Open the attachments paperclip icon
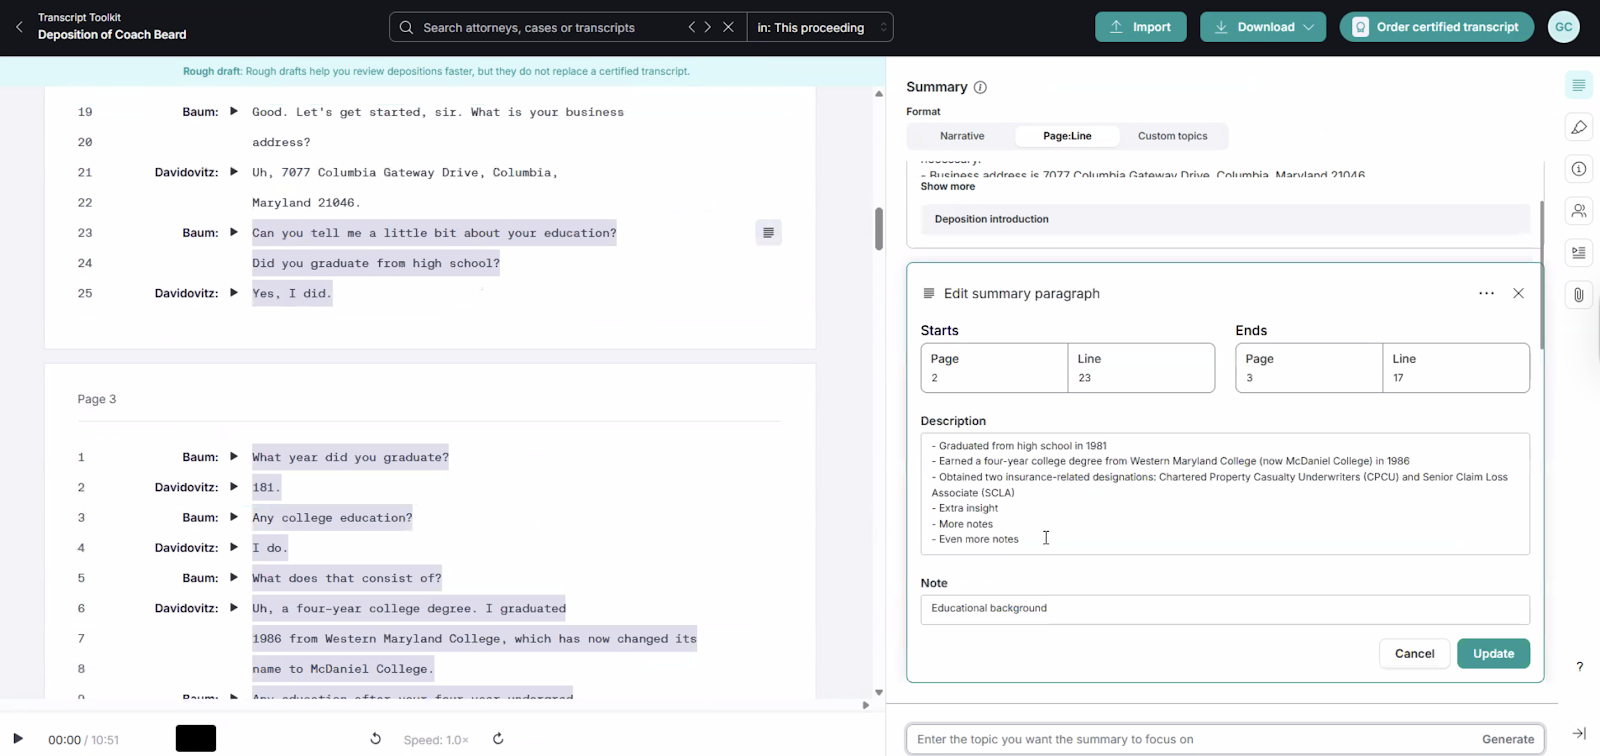The height and width of the screenshot is (756, 1600). (x=1578, y=295)
